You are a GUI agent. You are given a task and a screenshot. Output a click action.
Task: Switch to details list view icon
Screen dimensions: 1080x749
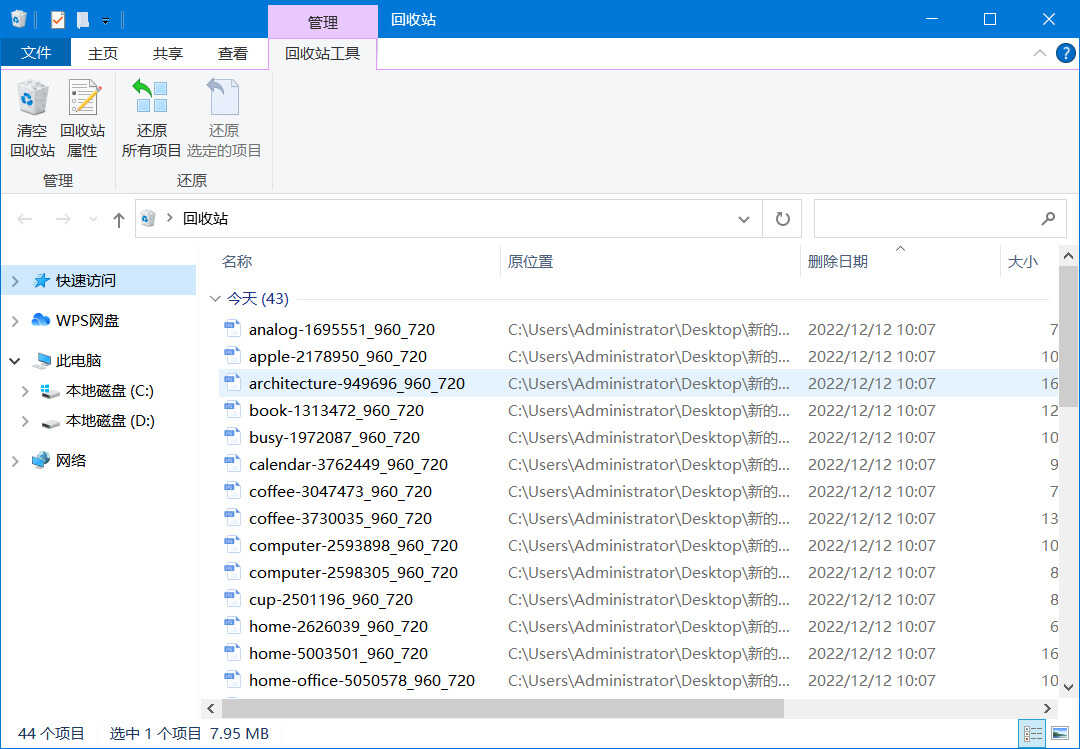tap(1031, 734)
